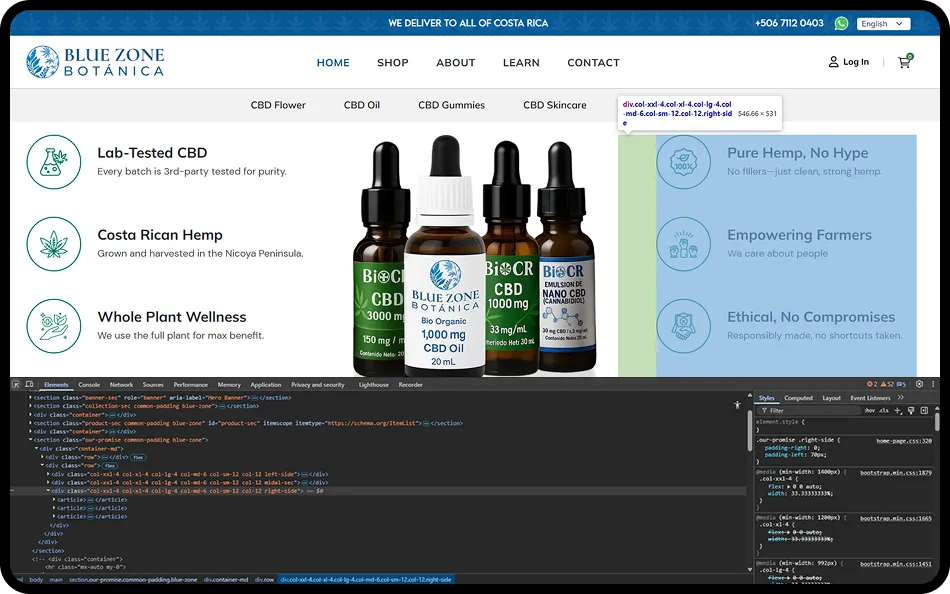Click the flex badge on first row div

coord(138,457)
